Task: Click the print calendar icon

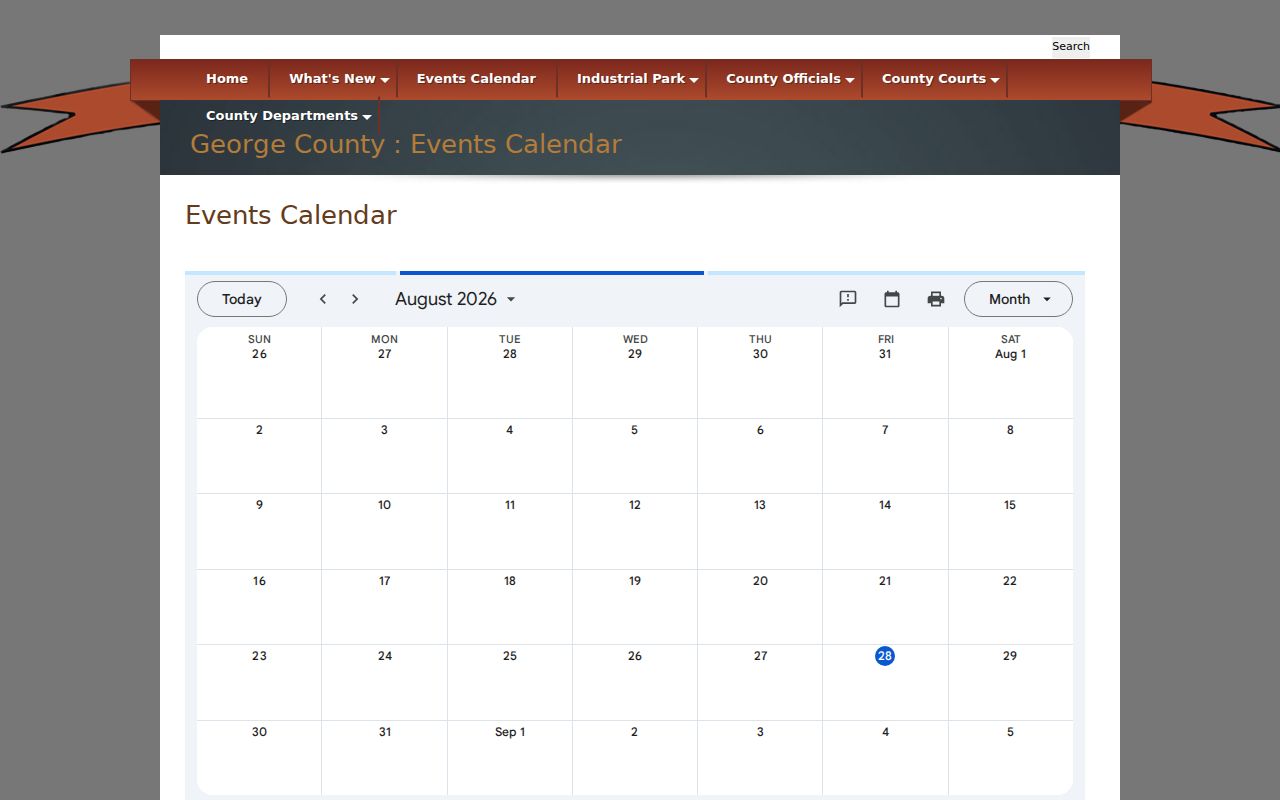Action: pos(936,299)
